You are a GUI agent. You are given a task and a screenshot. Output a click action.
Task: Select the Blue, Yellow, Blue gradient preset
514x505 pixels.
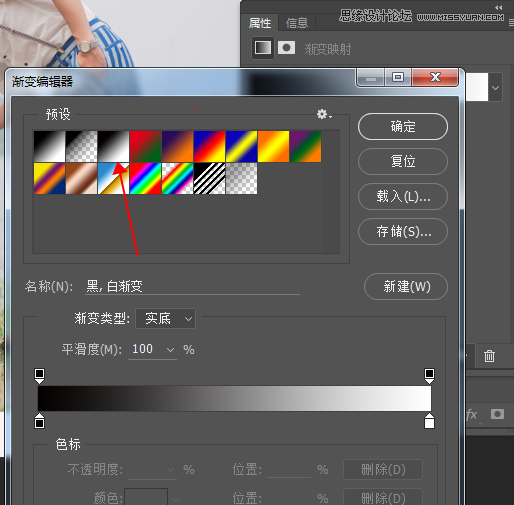tap(241, 146)
